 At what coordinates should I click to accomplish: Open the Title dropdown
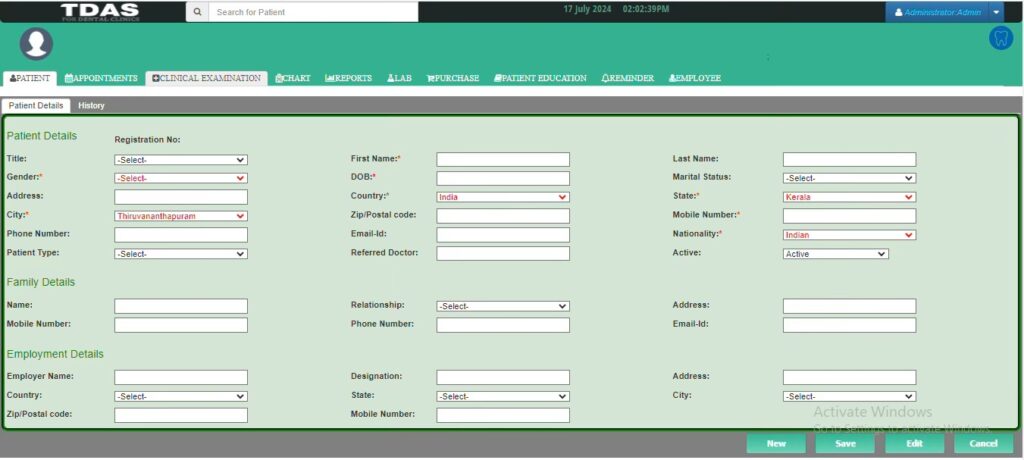point(181,159)
